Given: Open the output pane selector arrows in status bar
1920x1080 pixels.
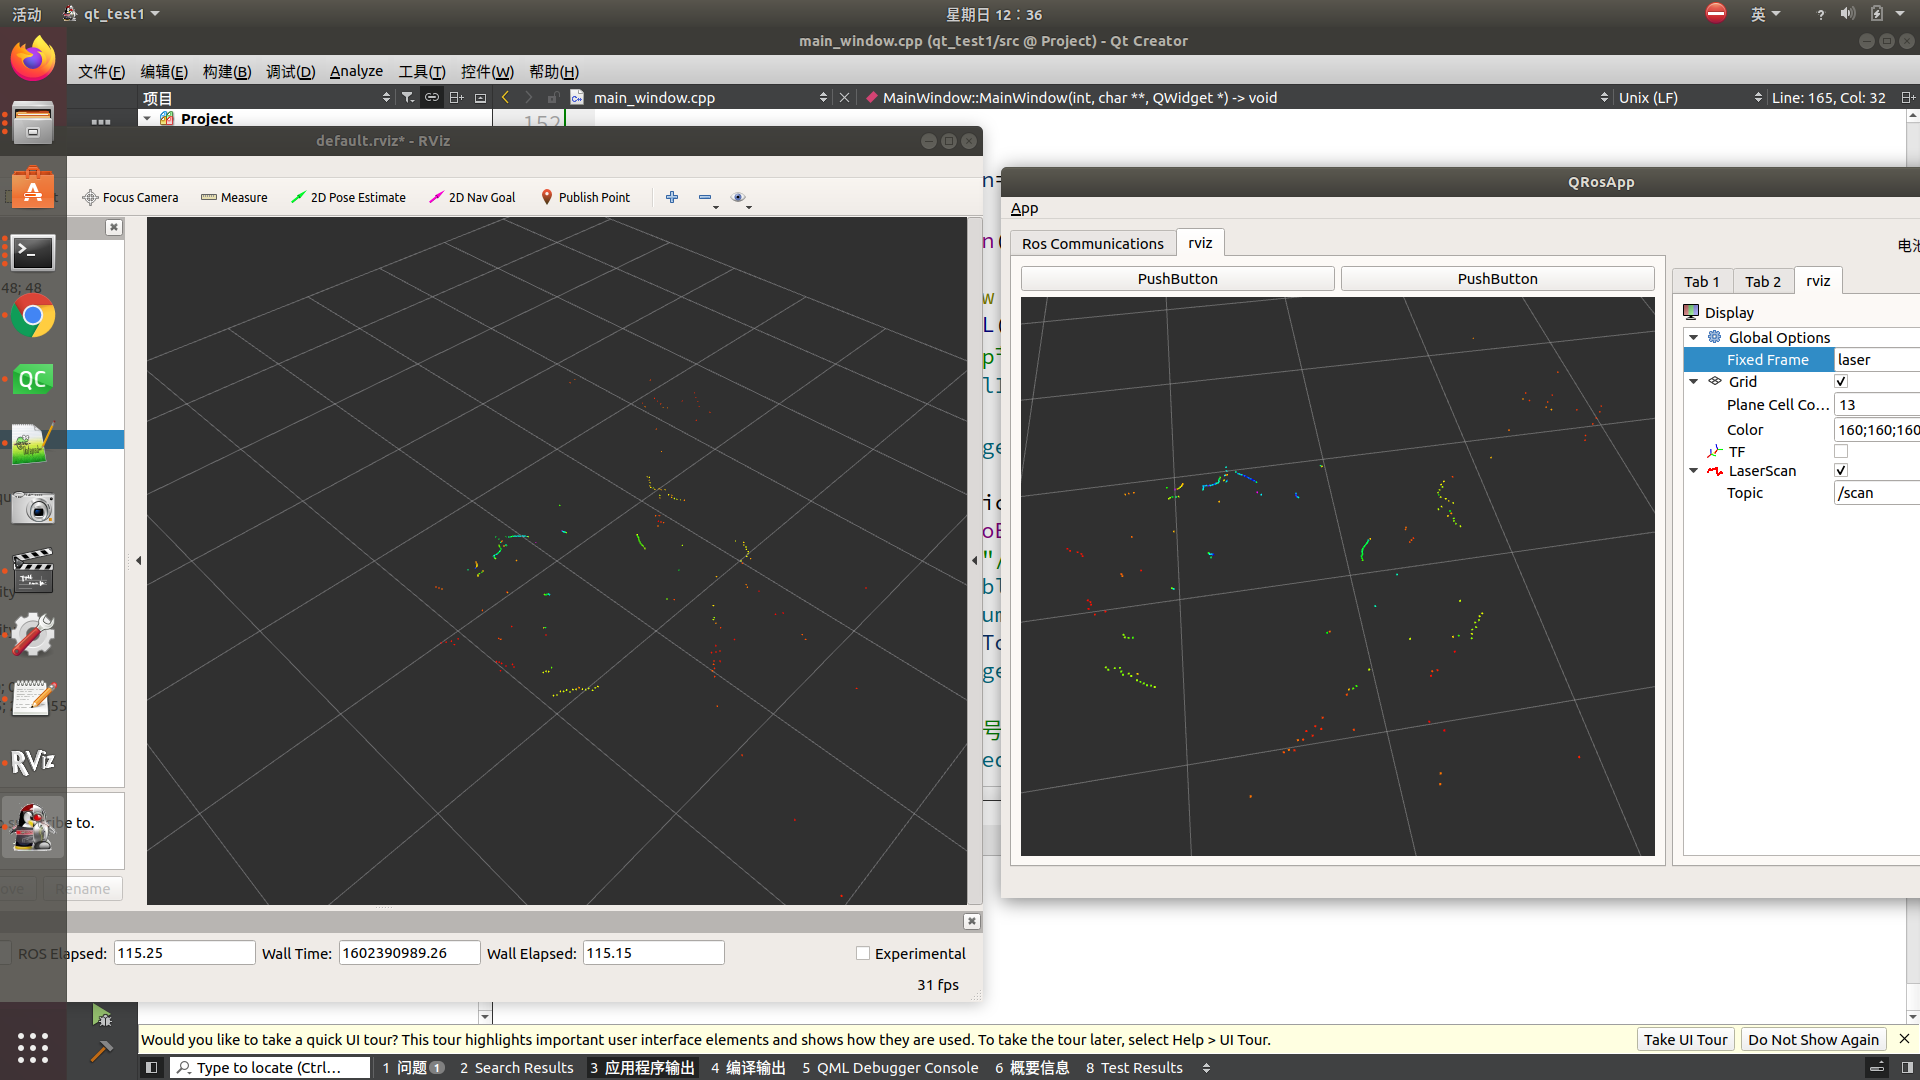Looking at the screenshot, I should (1206, 1067).
